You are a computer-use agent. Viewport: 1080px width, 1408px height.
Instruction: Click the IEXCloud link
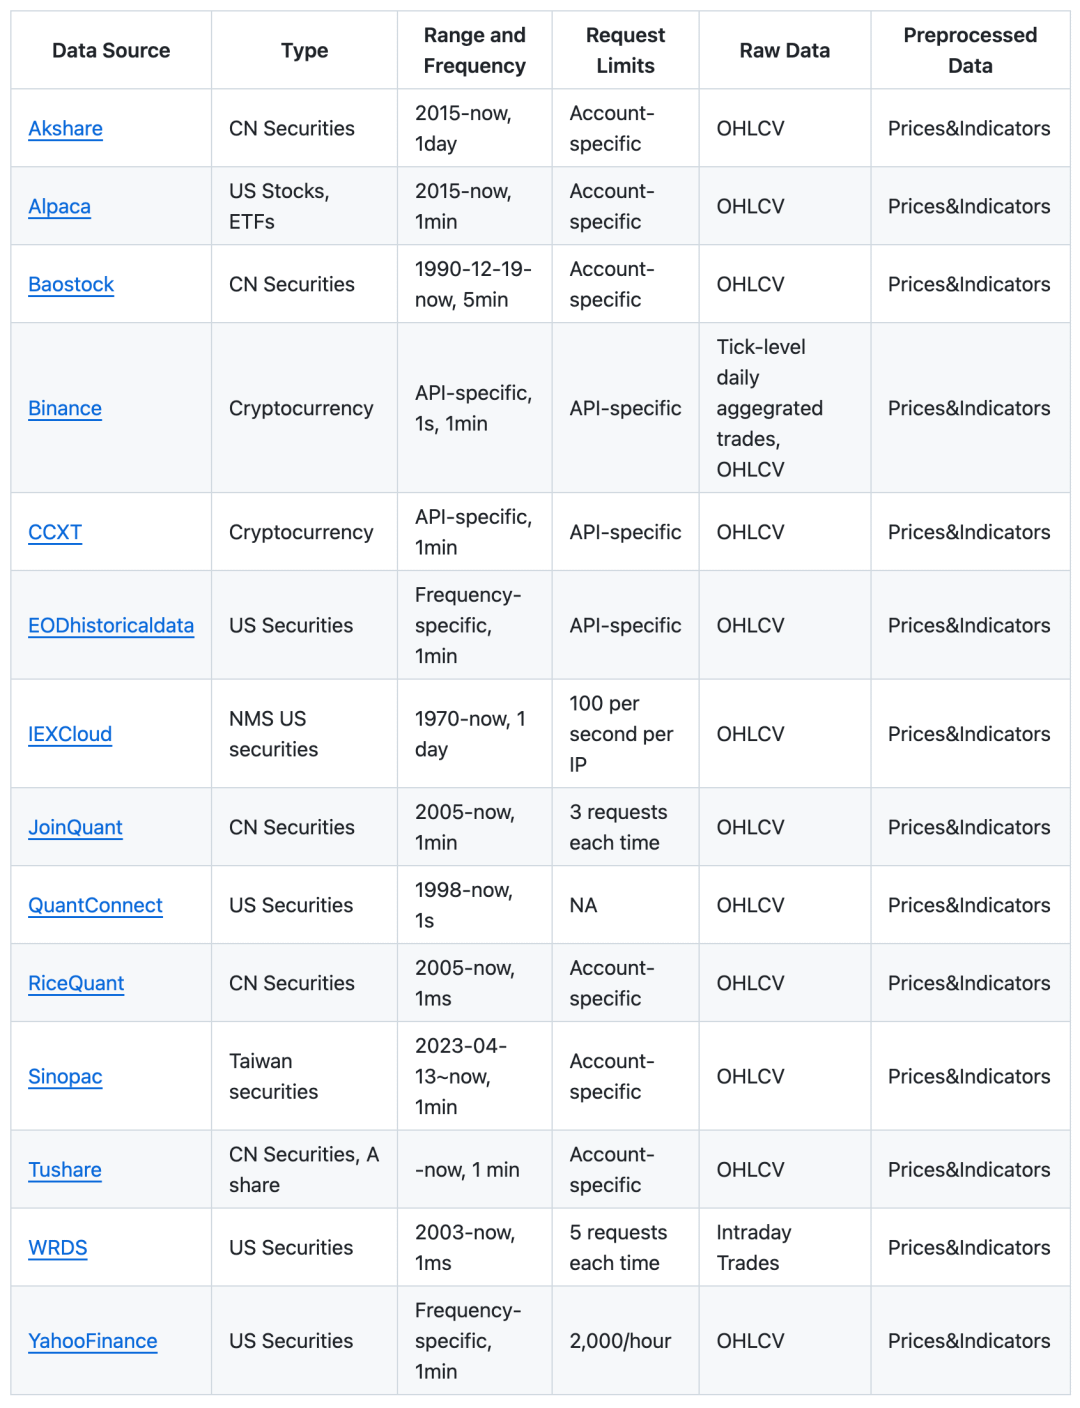coord(70,735)
